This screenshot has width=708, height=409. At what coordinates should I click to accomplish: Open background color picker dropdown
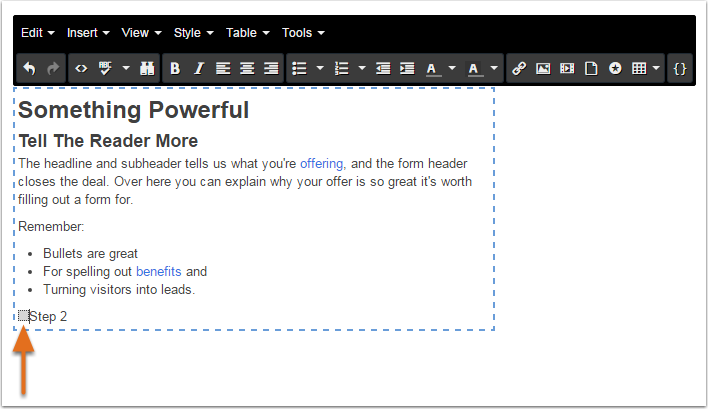tap(494, 69)
